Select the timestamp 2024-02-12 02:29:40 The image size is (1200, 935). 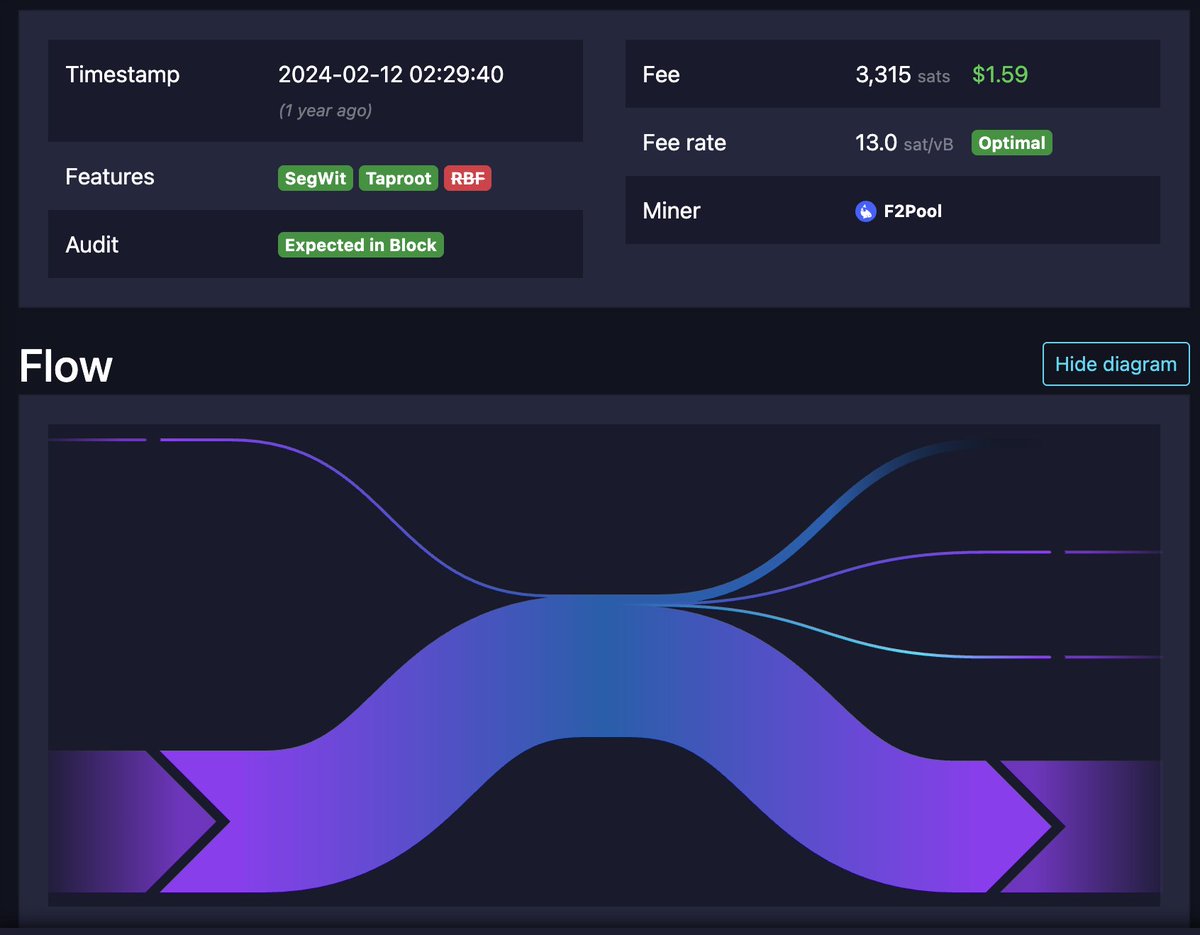coord(391,75)
